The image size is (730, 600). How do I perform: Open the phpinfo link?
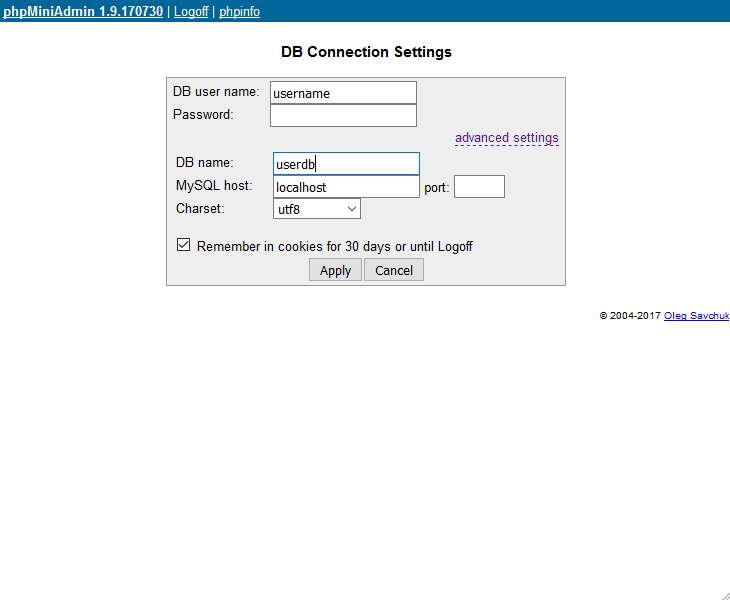[x=239, y=11]
